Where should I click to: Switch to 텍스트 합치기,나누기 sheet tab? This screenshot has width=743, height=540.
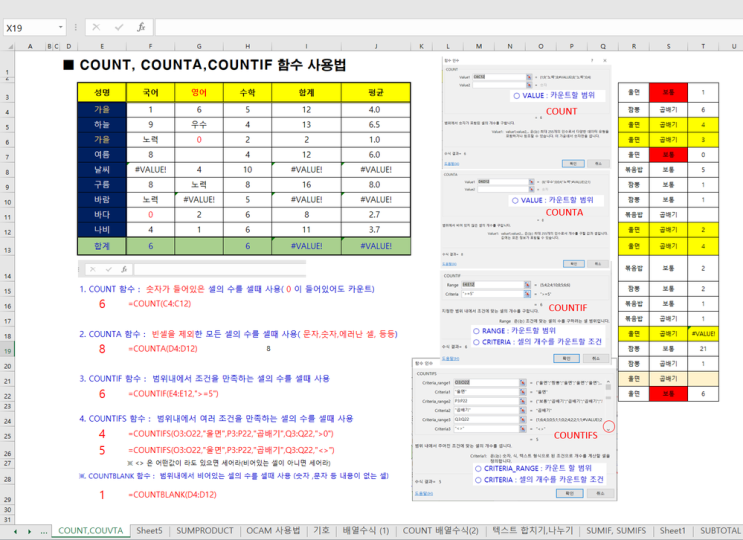coord(533,531)
